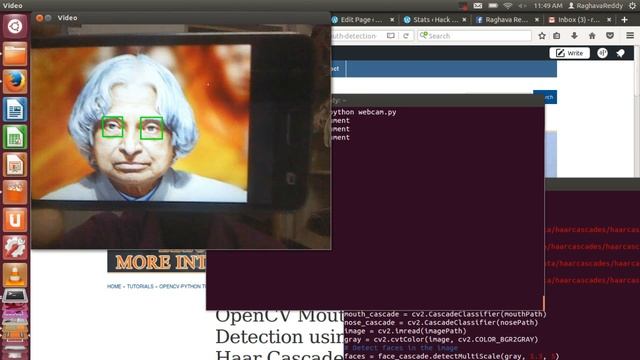The image size is (640, 360).
Task: Open a new Firefox tab with plus
Action: (x=624, y=20)
